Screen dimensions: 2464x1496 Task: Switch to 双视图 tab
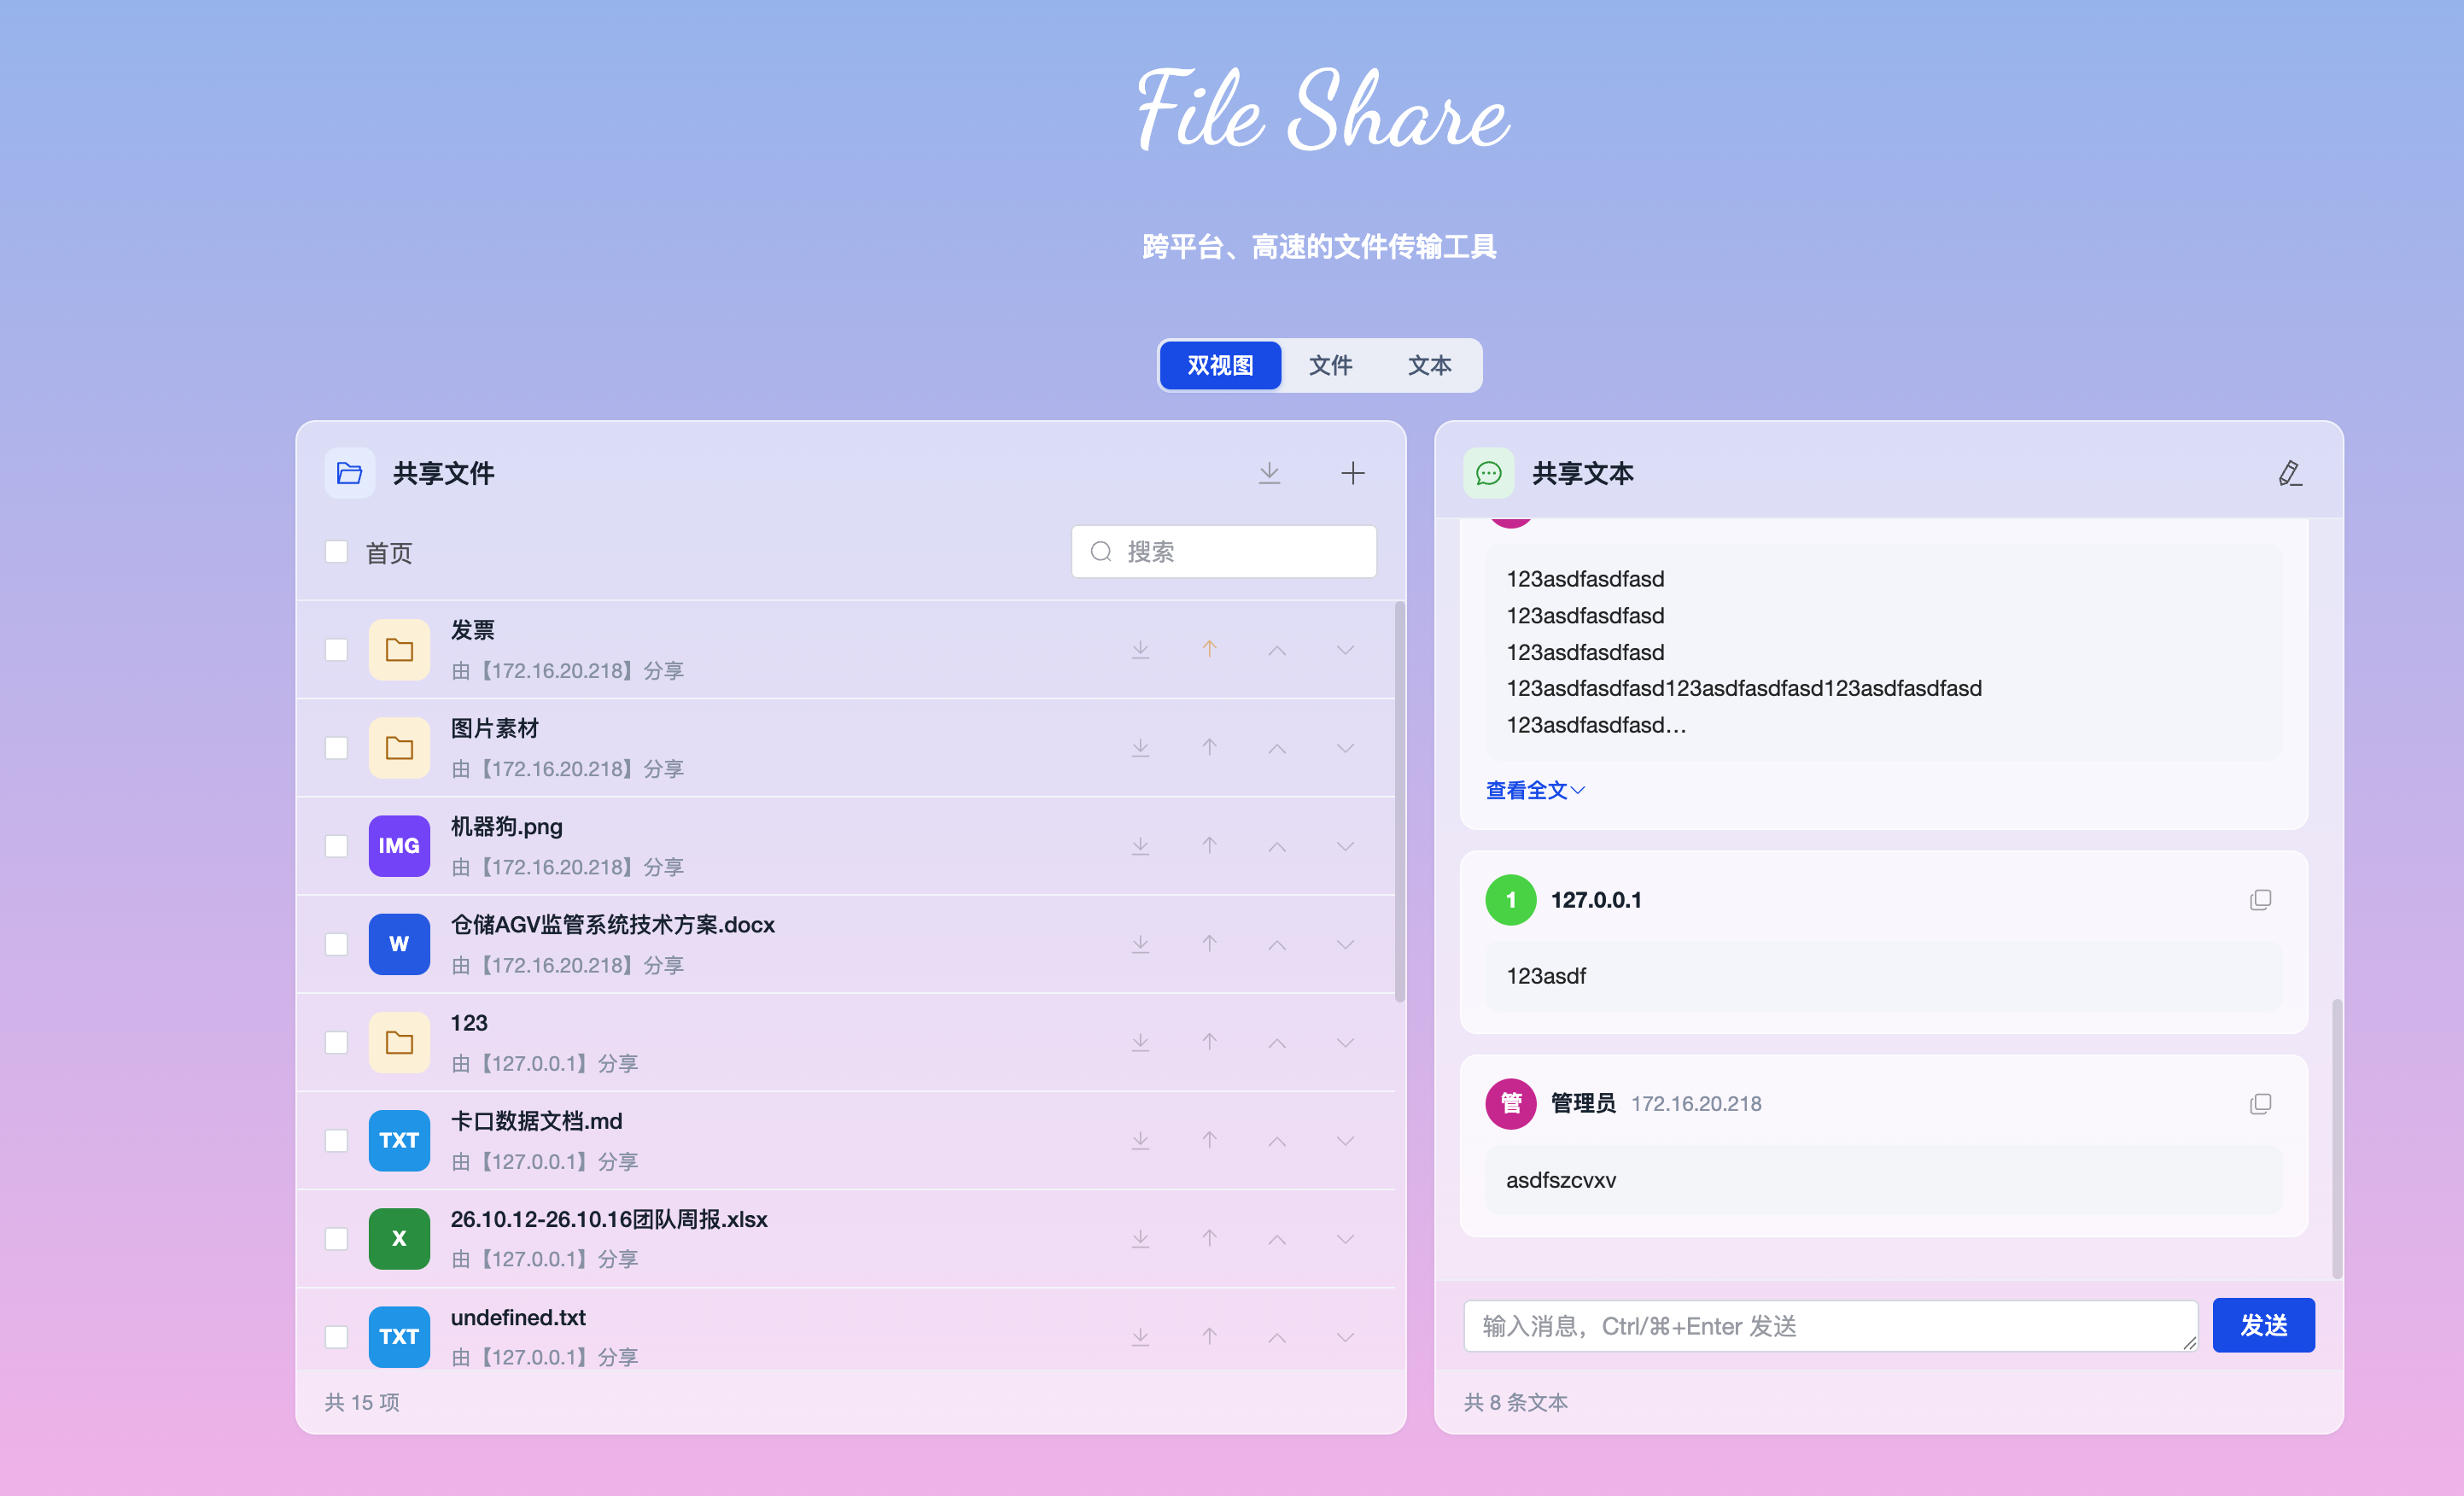click(x=1220, y=365)
